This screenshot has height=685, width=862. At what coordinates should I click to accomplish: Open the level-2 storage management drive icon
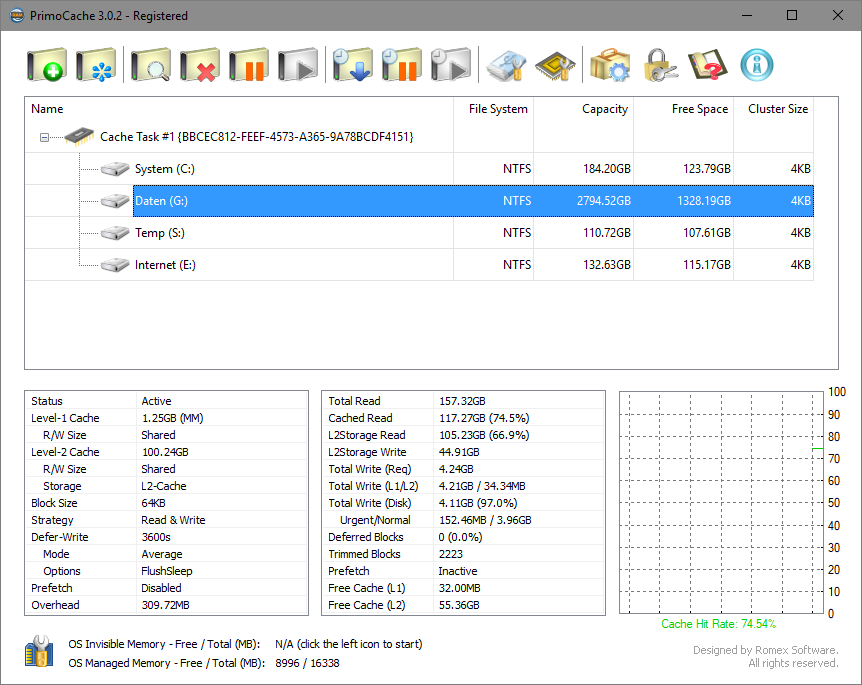tap(506, 66)
